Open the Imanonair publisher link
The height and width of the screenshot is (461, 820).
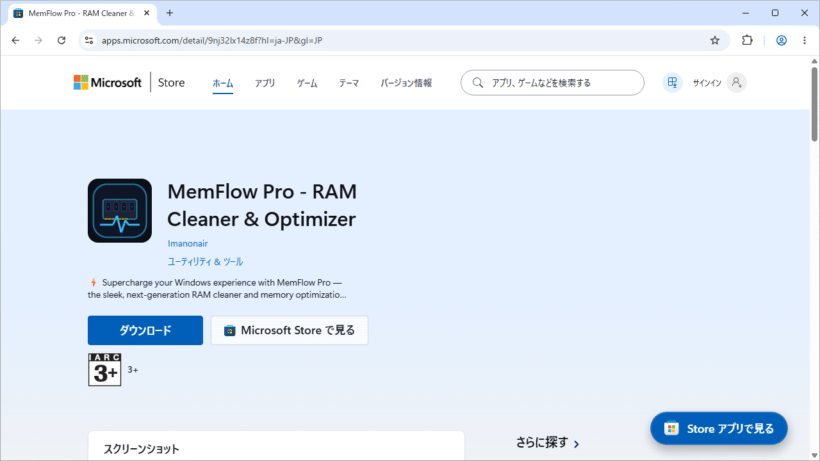(188, 244)
